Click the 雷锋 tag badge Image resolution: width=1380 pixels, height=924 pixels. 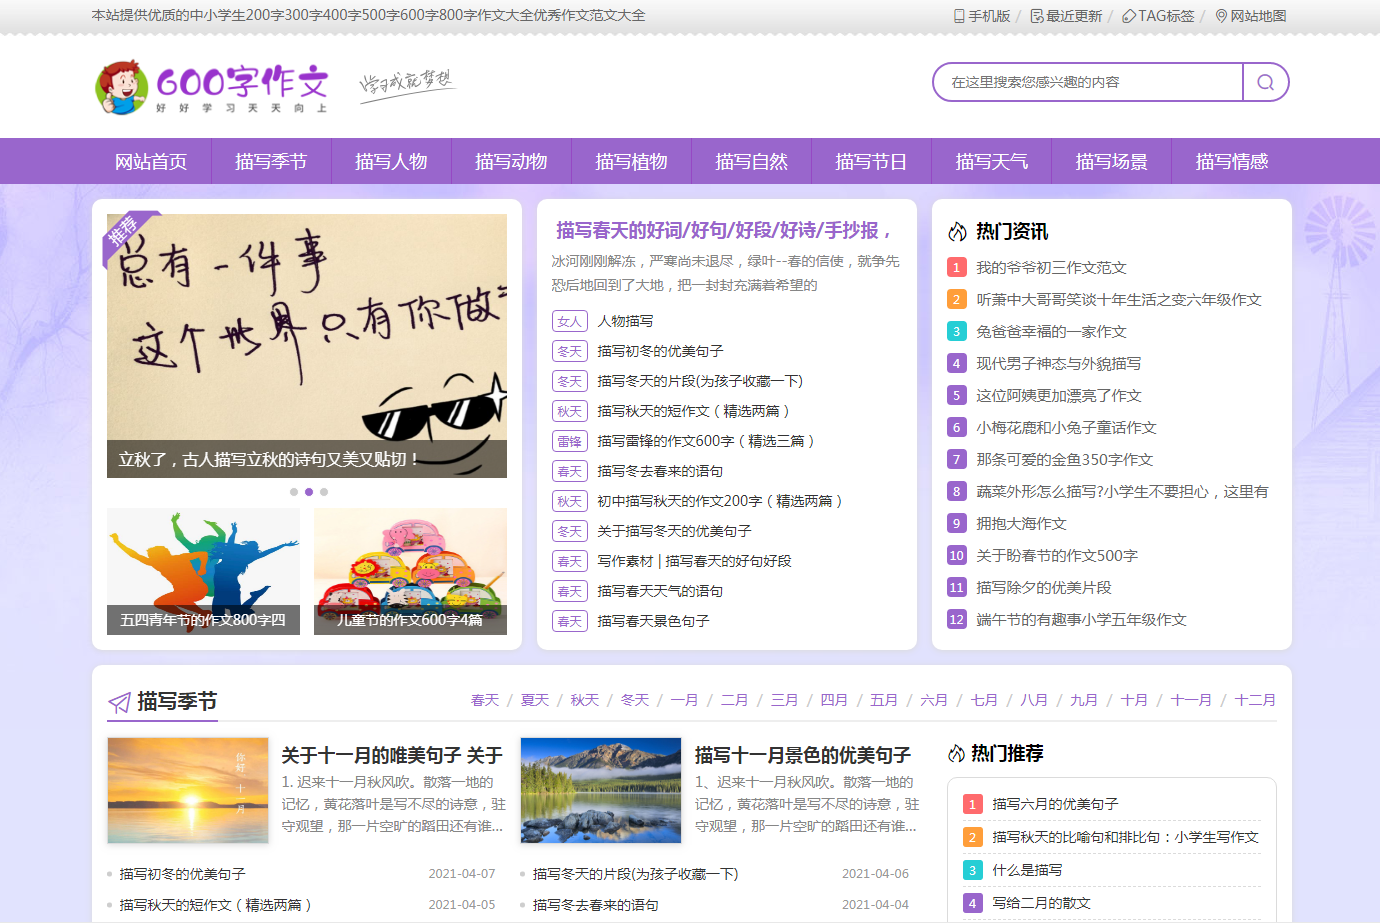[569, 441]
